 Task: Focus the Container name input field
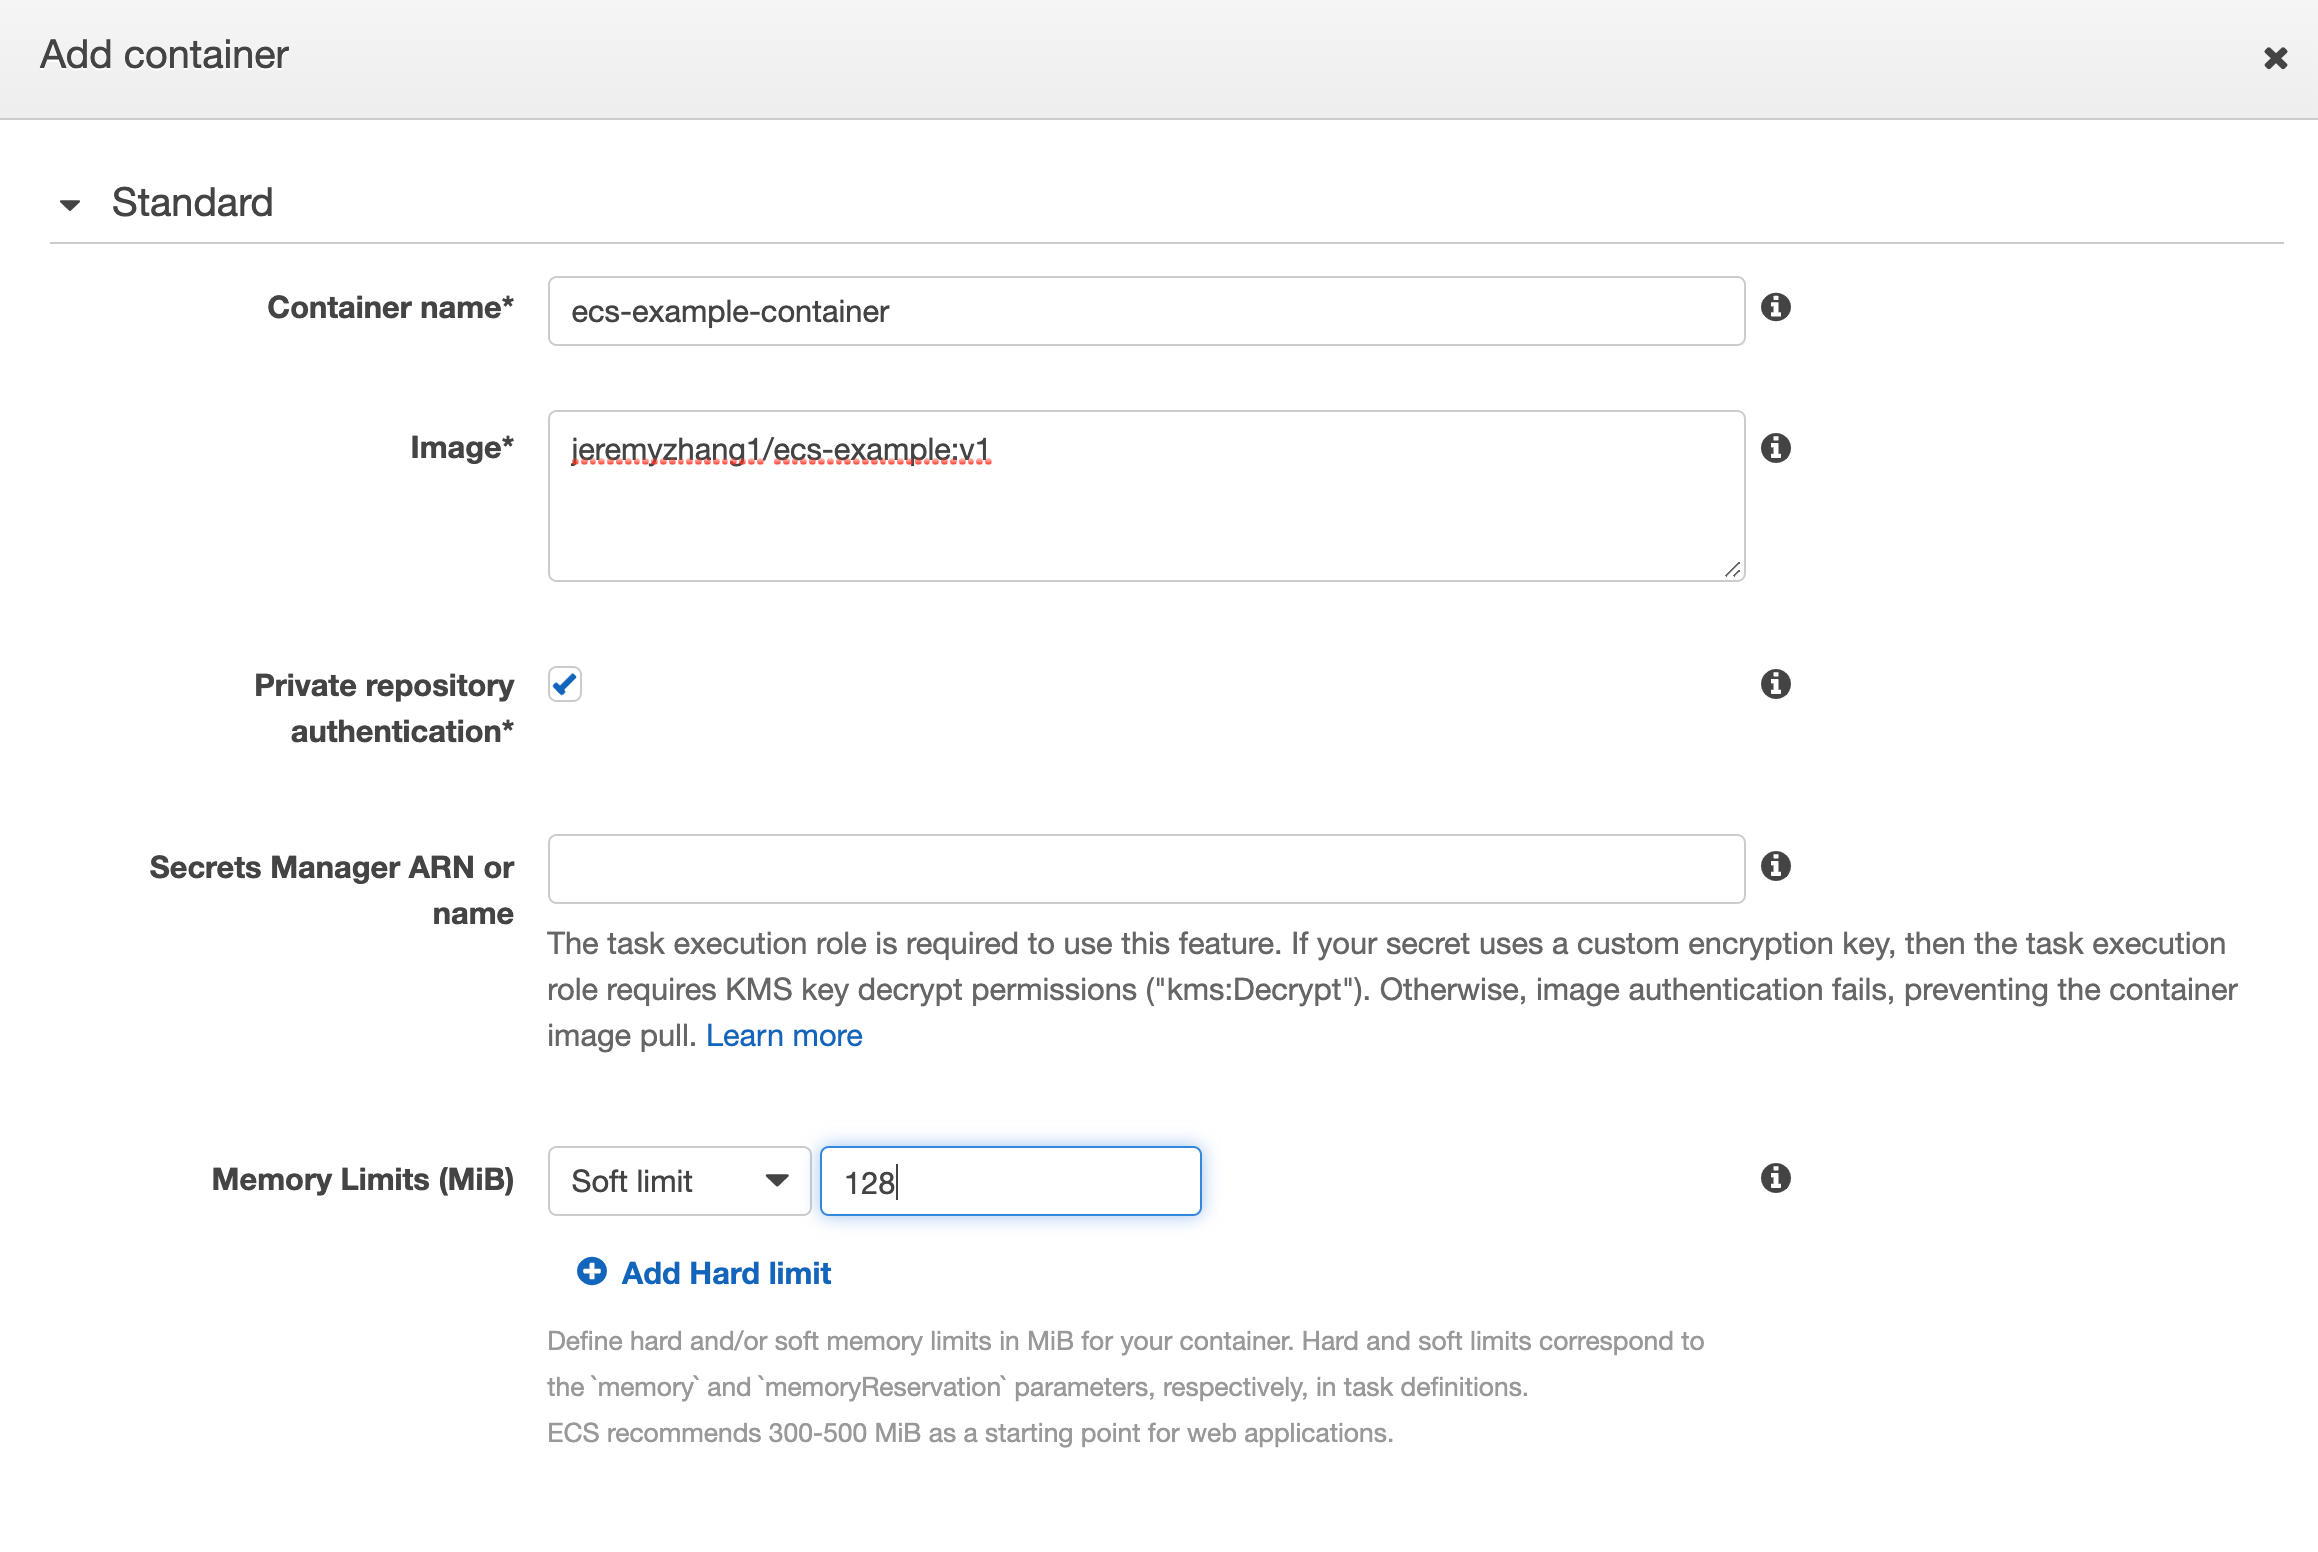(1146, 311)
